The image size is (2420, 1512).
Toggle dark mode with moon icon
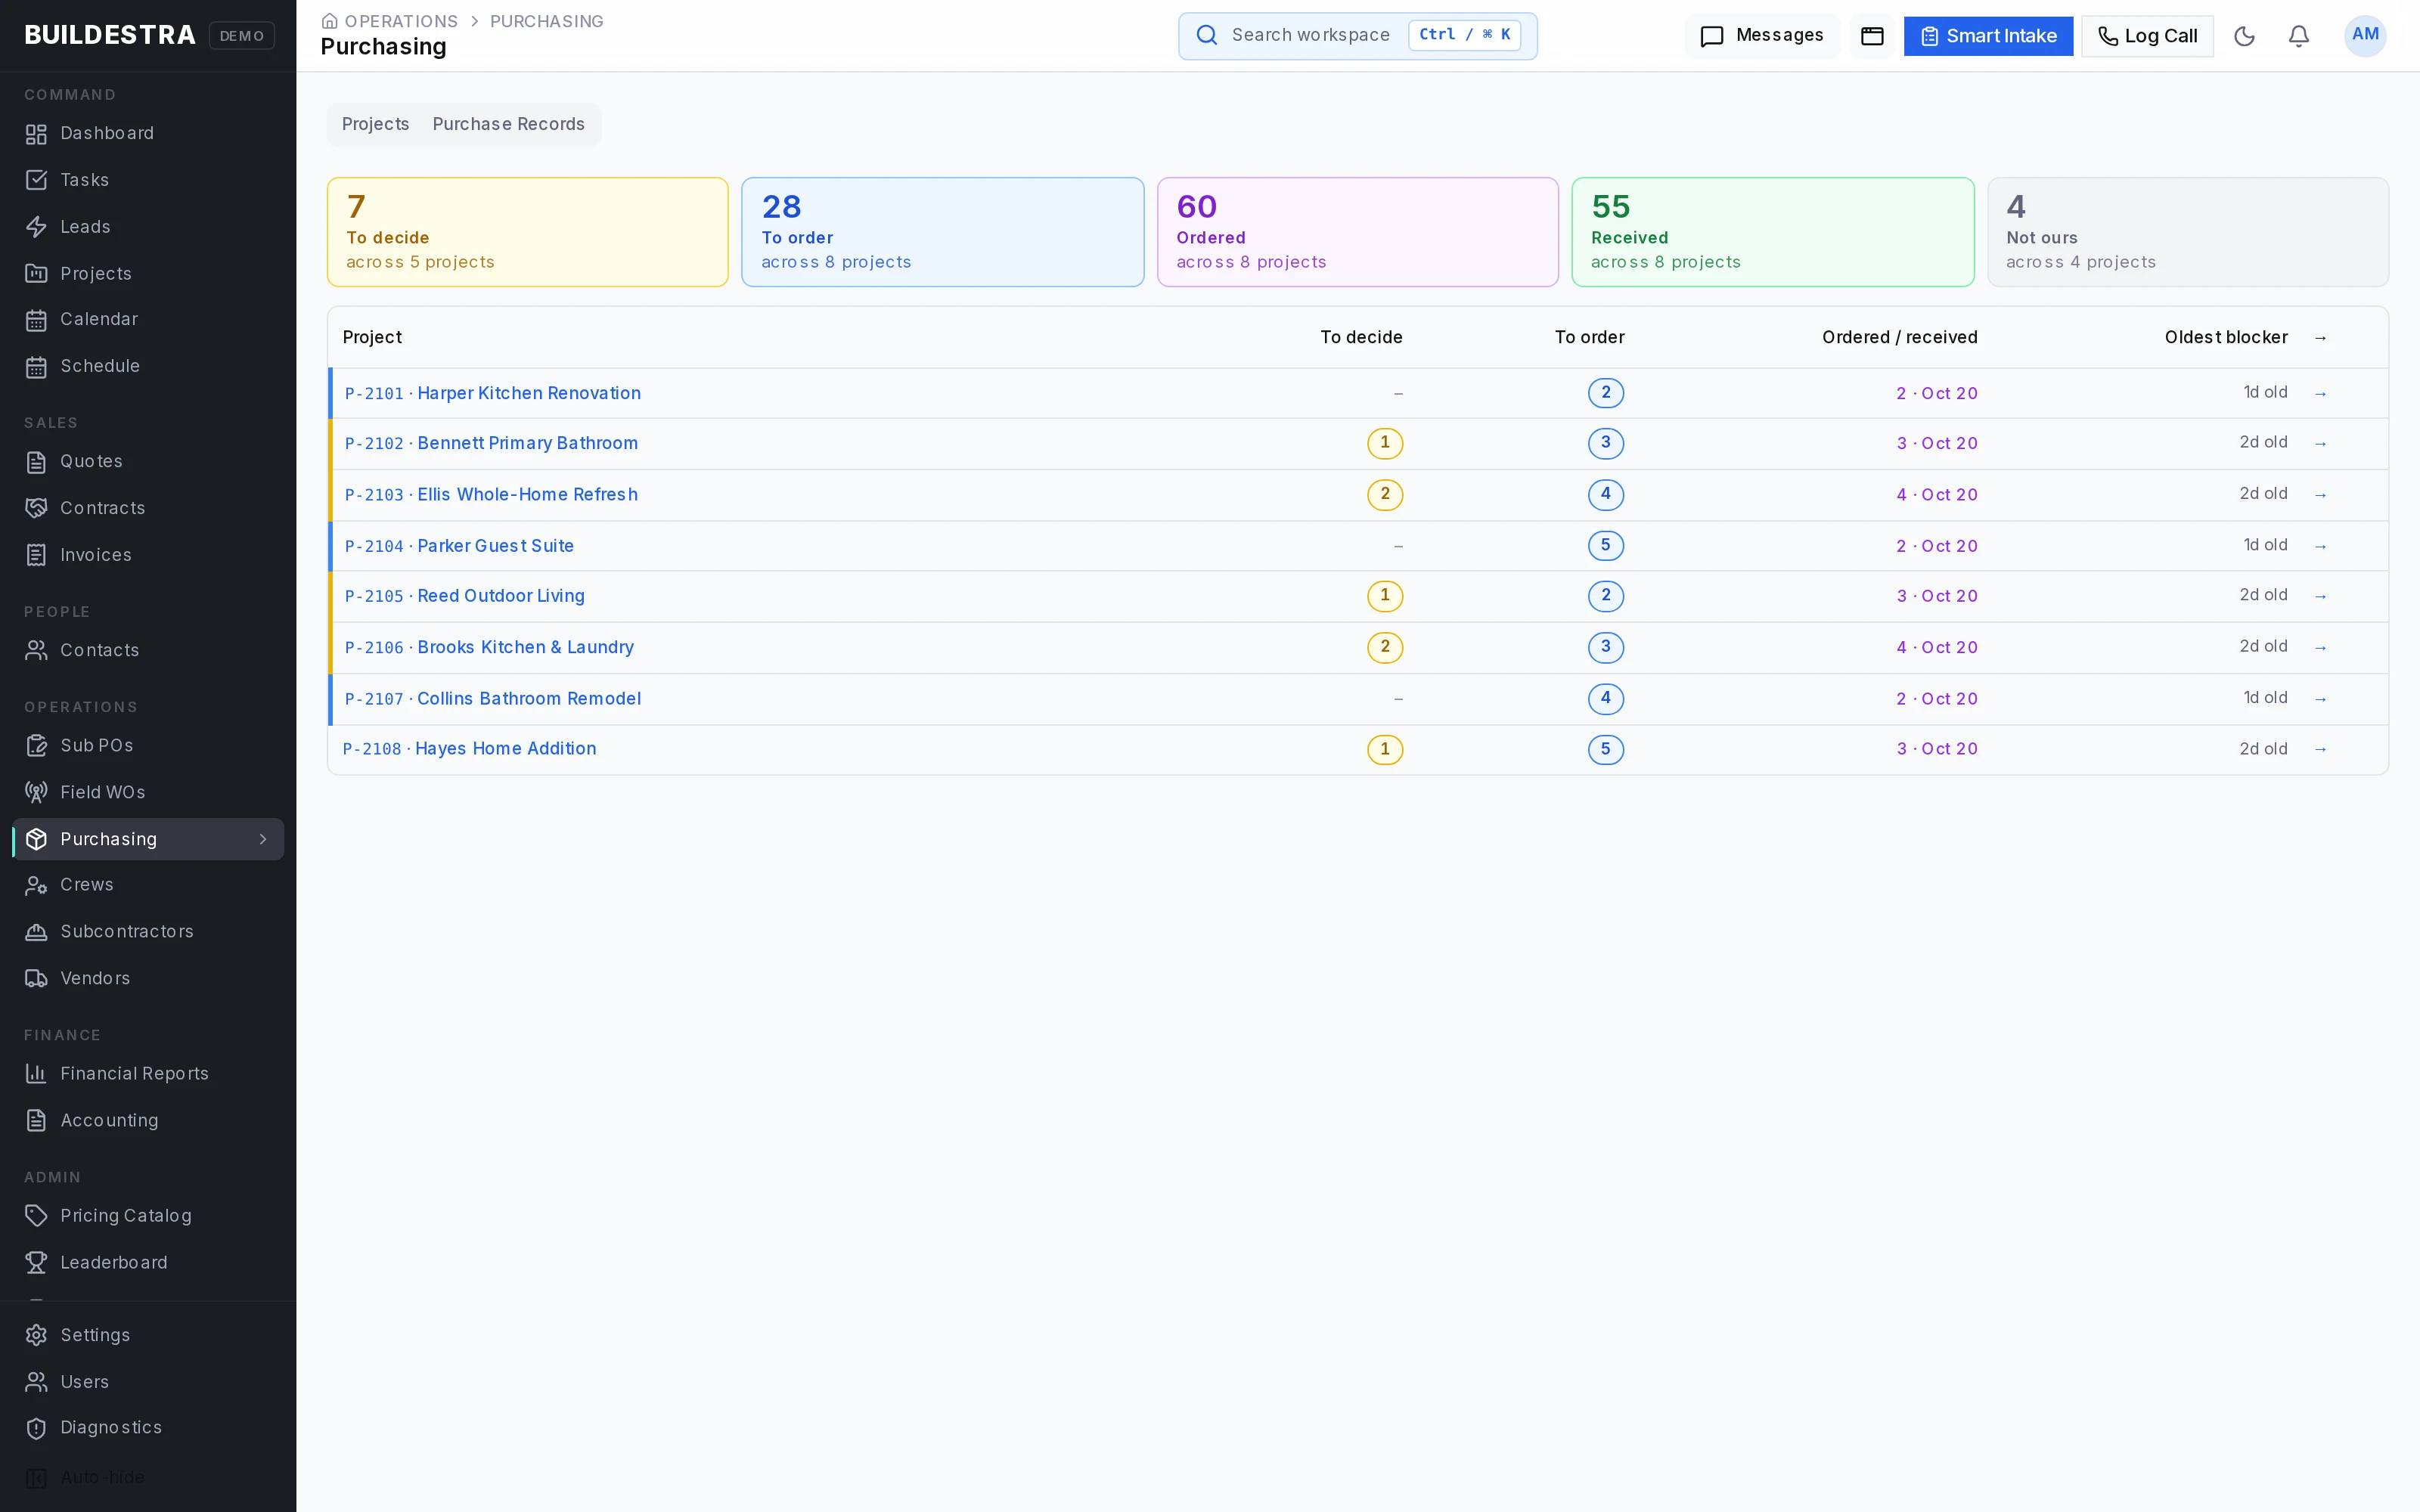click(x=2244, y=36)
